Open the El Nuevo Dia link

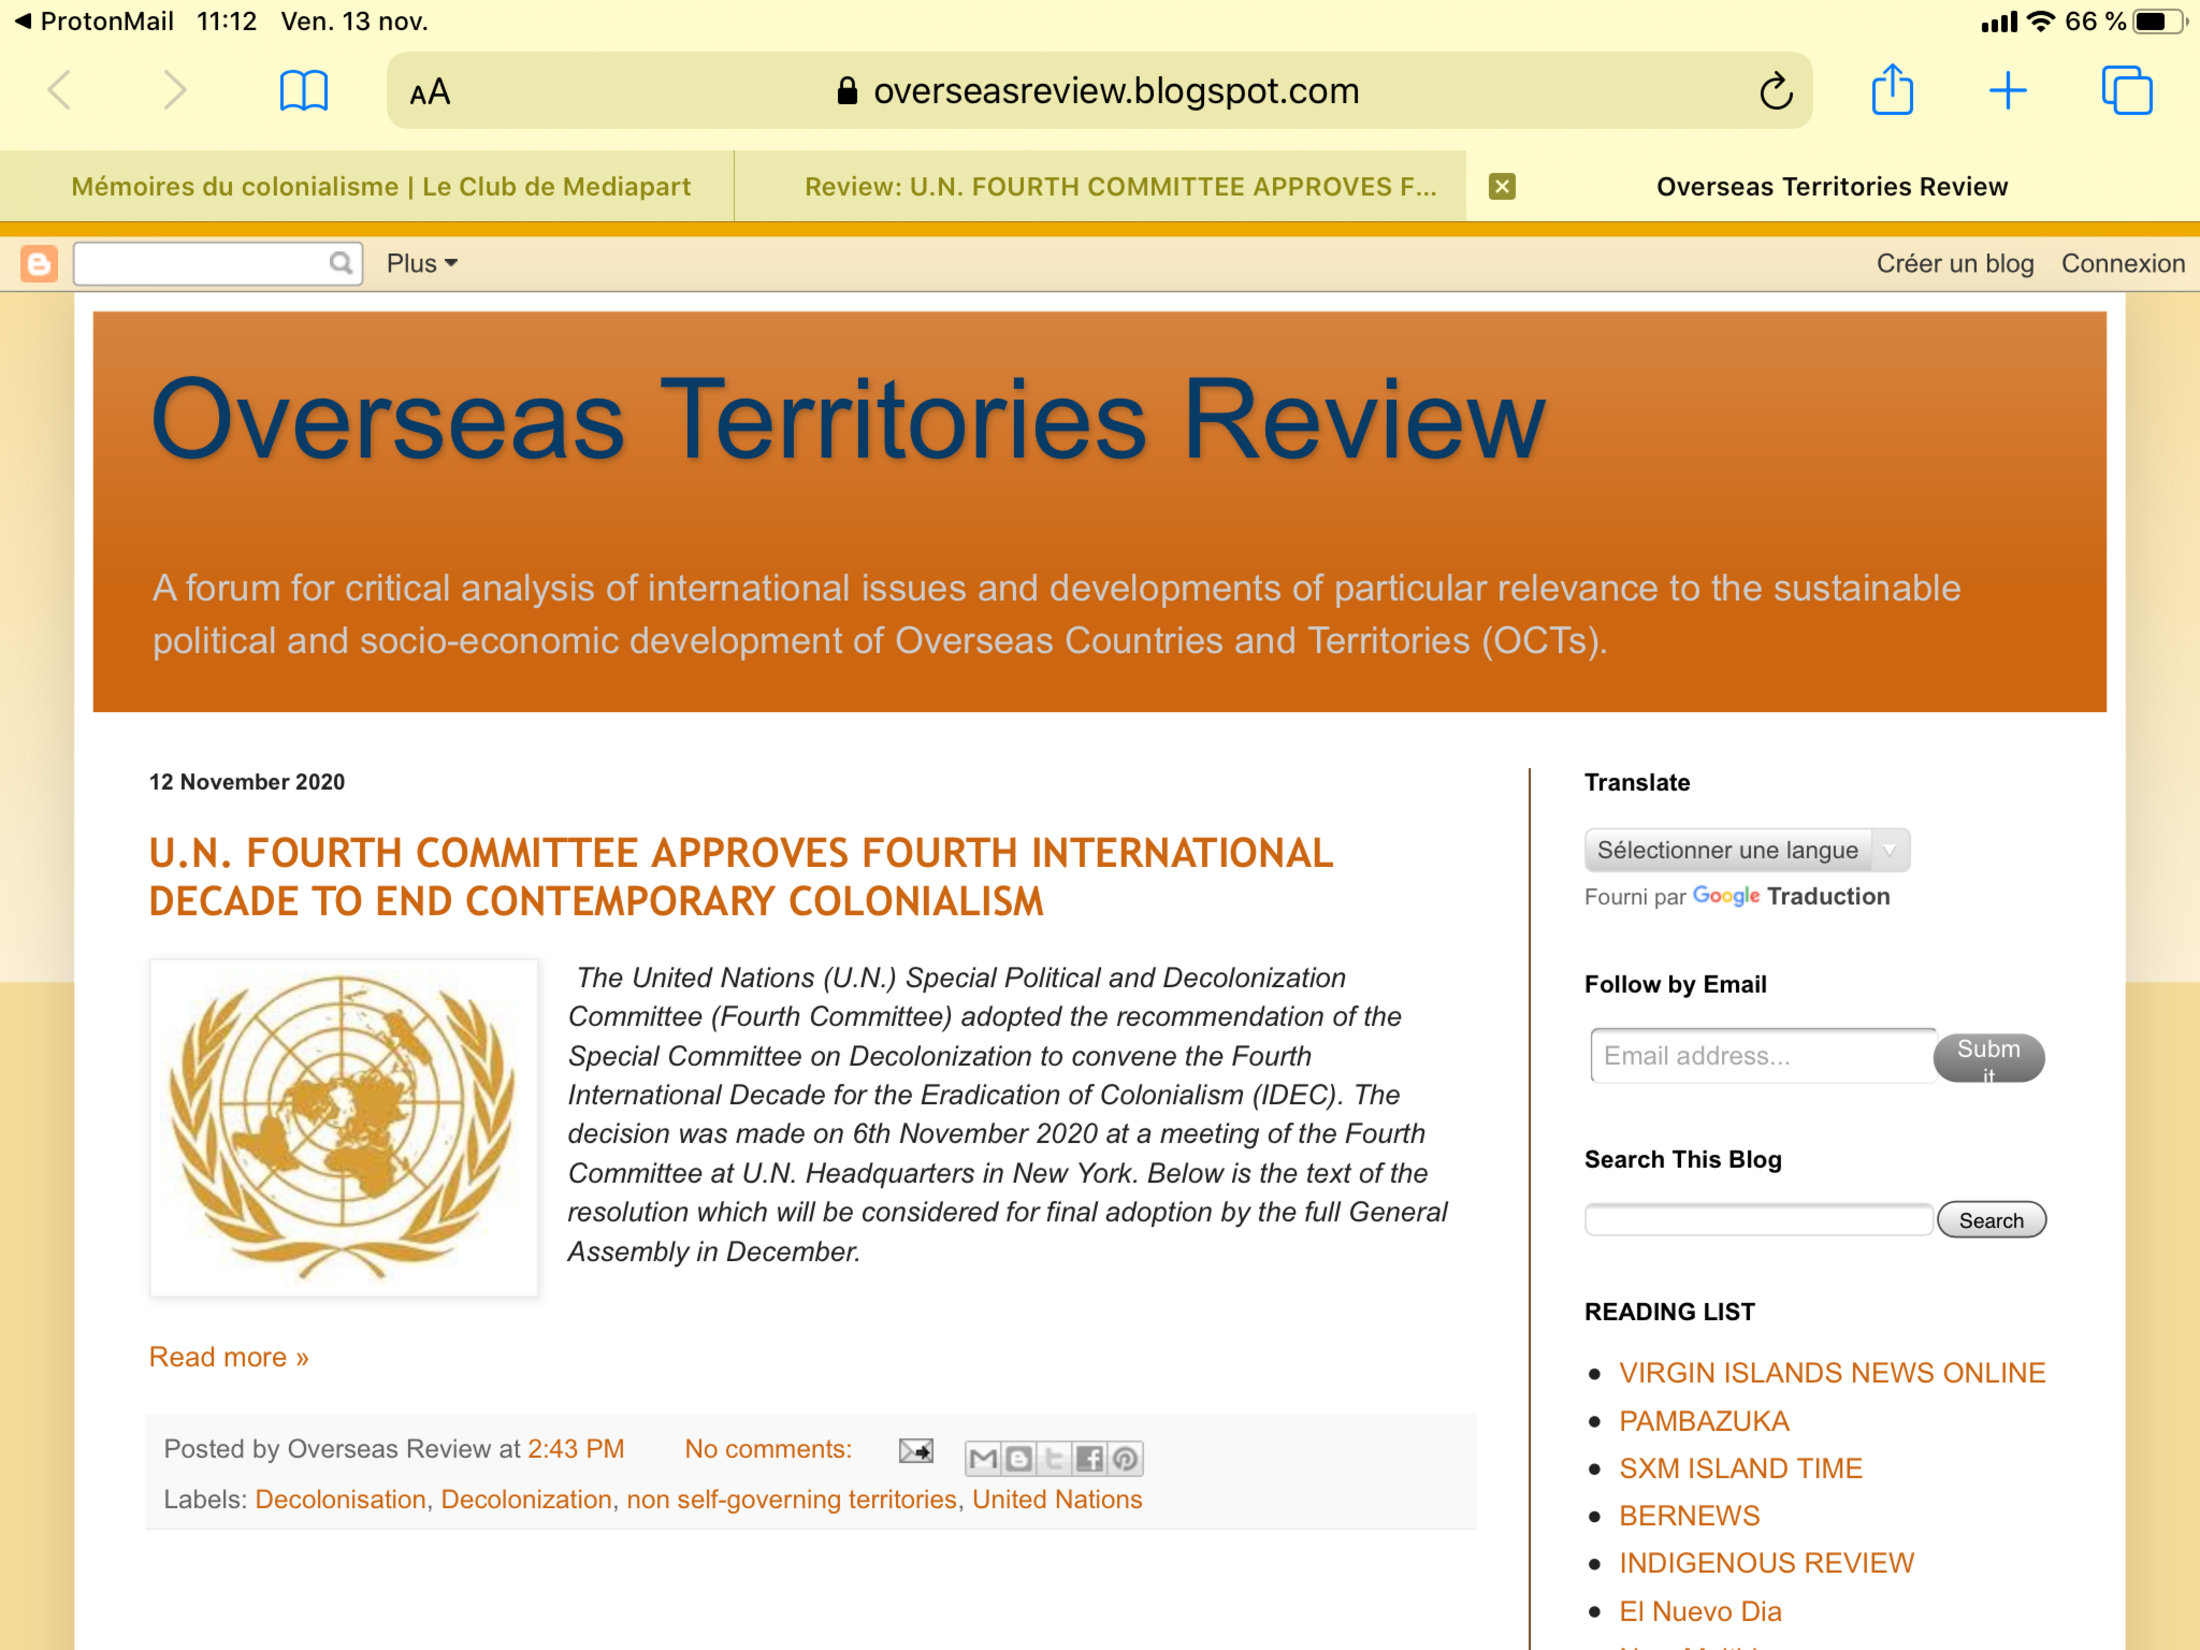[1700, 1611]
